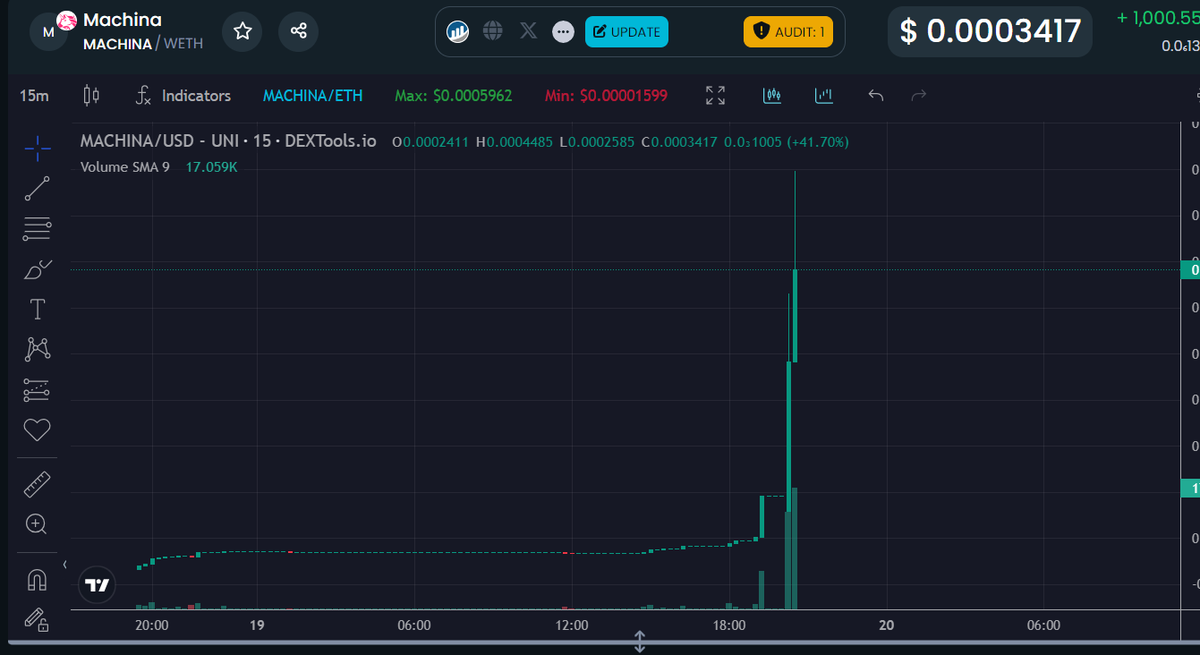Viewport: 1200px width, 655px height.
Task: Open the 15m timeframe selector
Action: click(x=34, y=96)
